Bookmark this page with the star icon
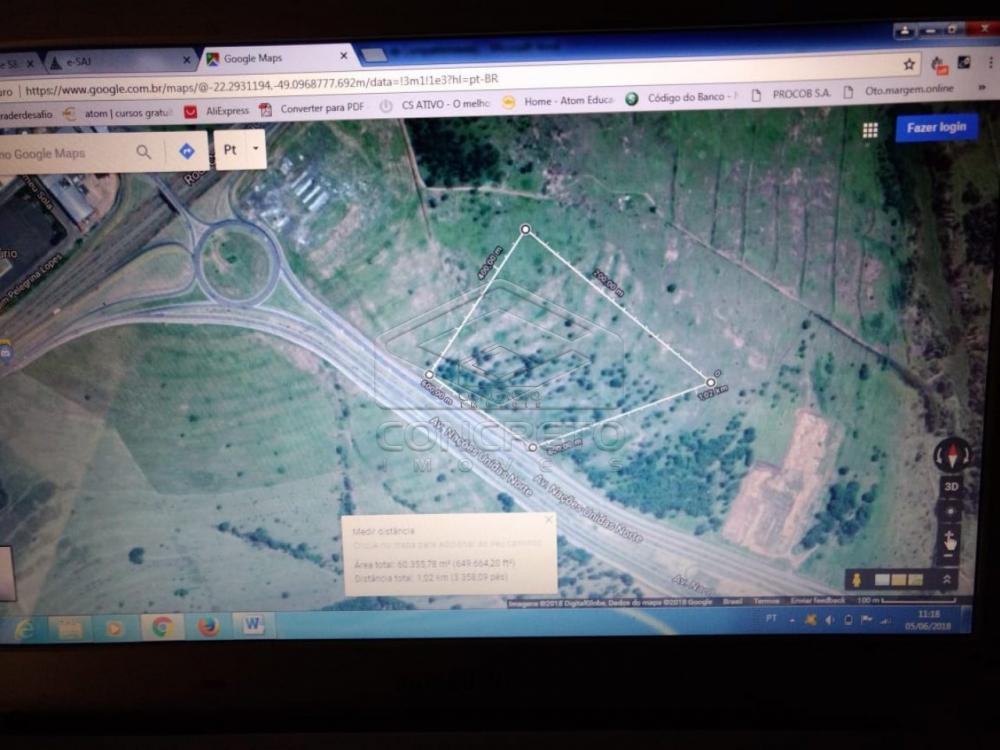Screen dimensions: 1000x750 point(909,64)
